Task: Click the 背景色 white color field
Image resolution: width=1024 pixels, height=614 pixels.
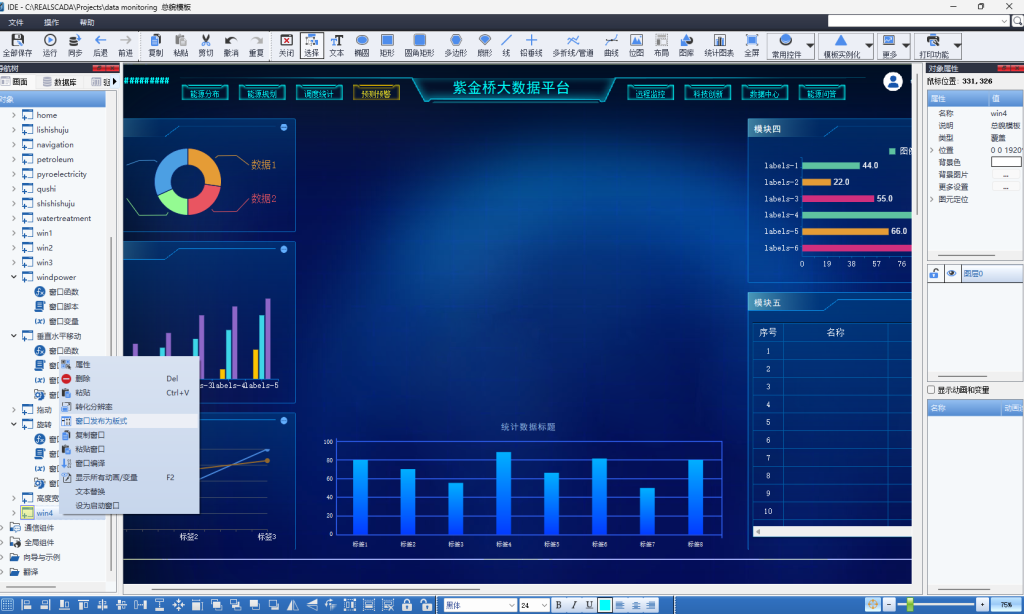Action: click(1005, 162)
